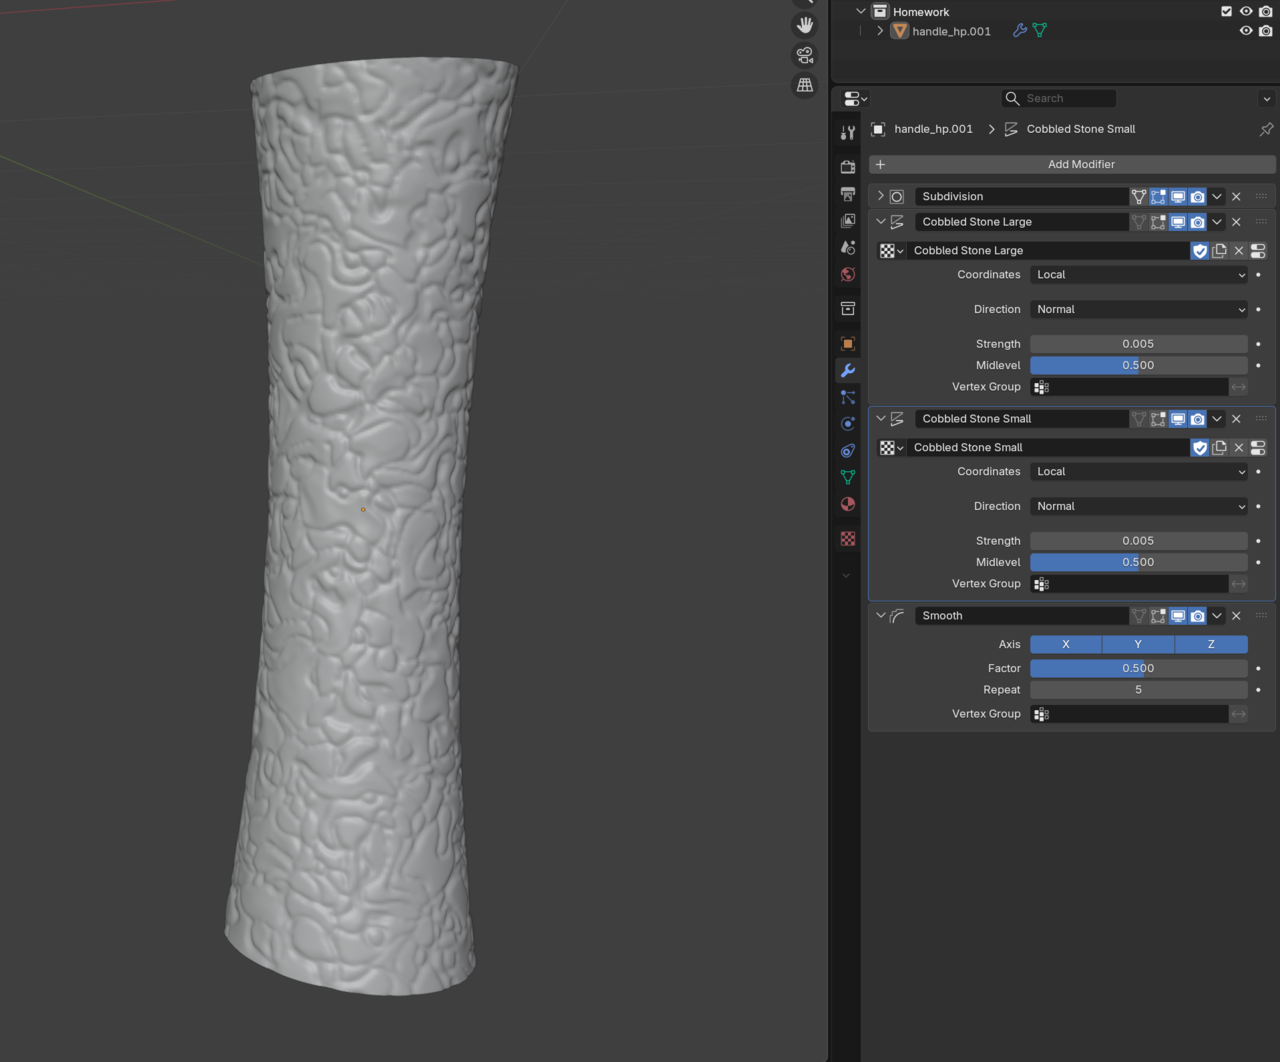Screen dimensions: 1280x1062
Task: Unlink the Cobbled Stone Large texture
Action: (1238, 251)
